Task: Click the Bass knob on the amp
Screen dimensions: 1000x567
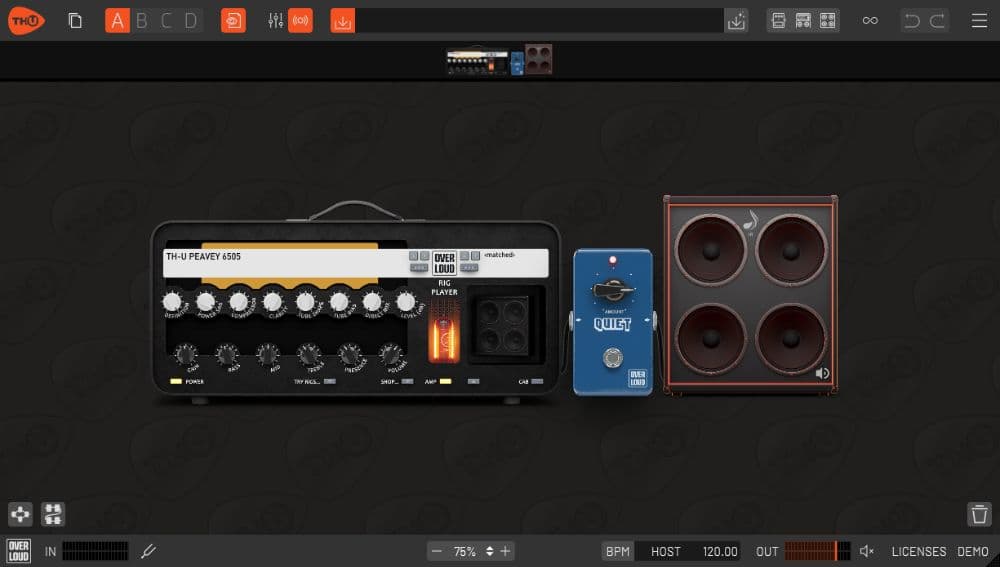Action: coord(227,354)
